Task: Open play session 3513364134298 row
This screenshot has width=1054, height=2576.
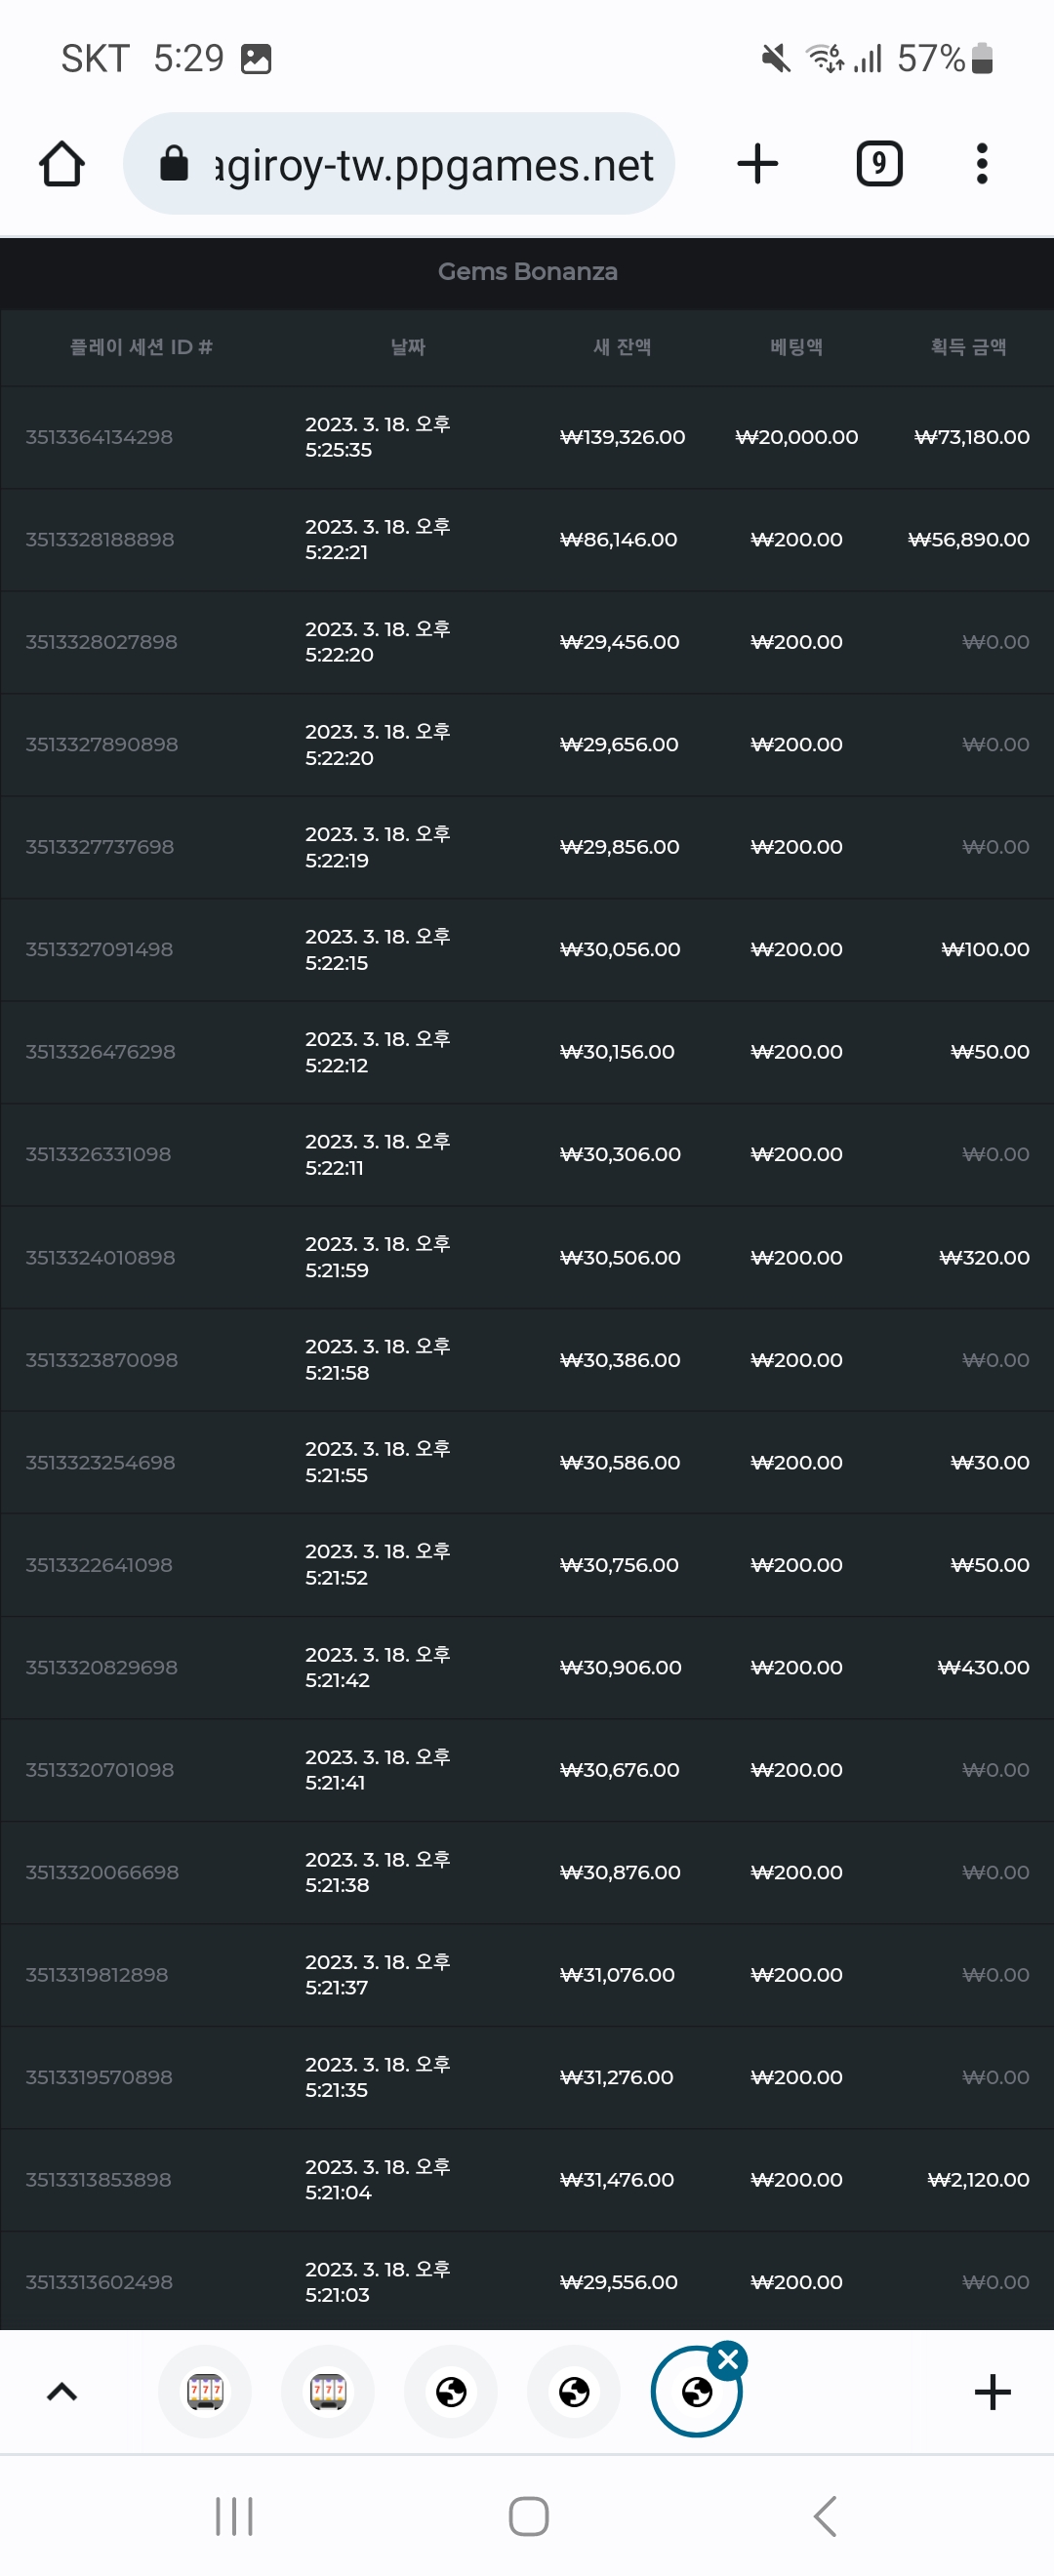Action: (x=527, y=437)
